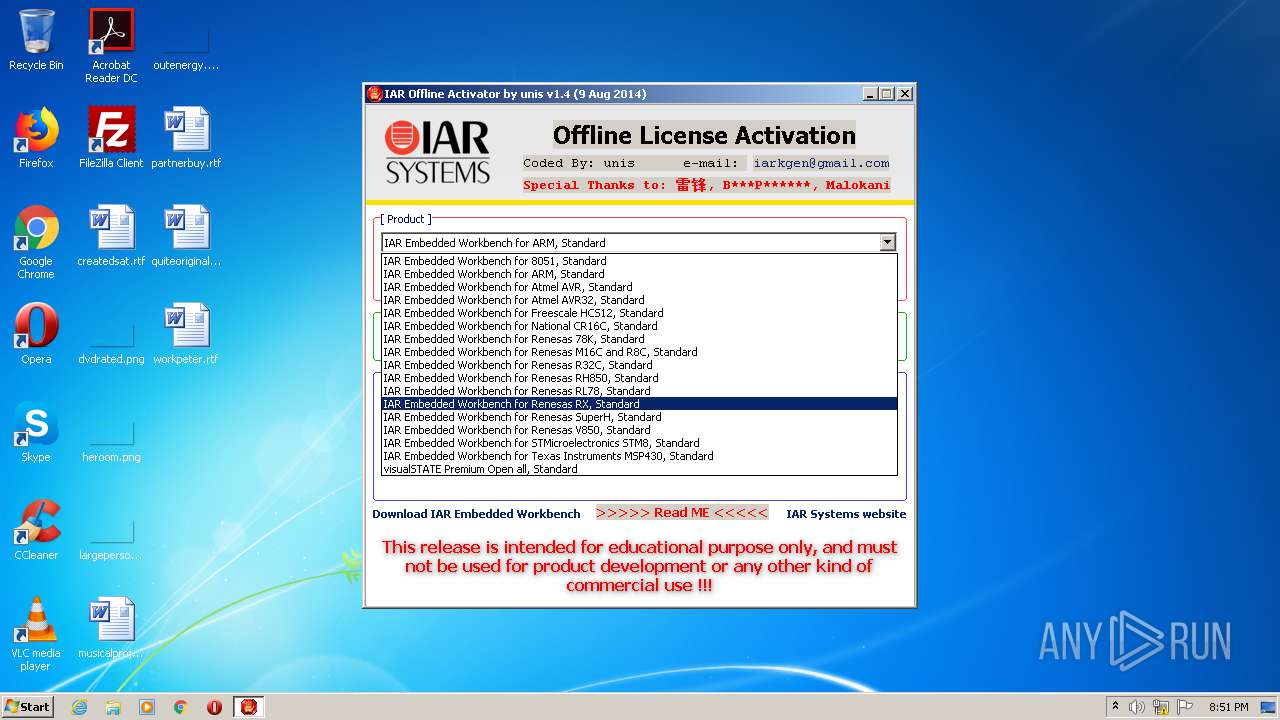Image resolution: width=1280 pixels, height=720 pixels.
Task: Choose Embedded Workbench for Renesas RH850
Action: [x=639, y=378]
